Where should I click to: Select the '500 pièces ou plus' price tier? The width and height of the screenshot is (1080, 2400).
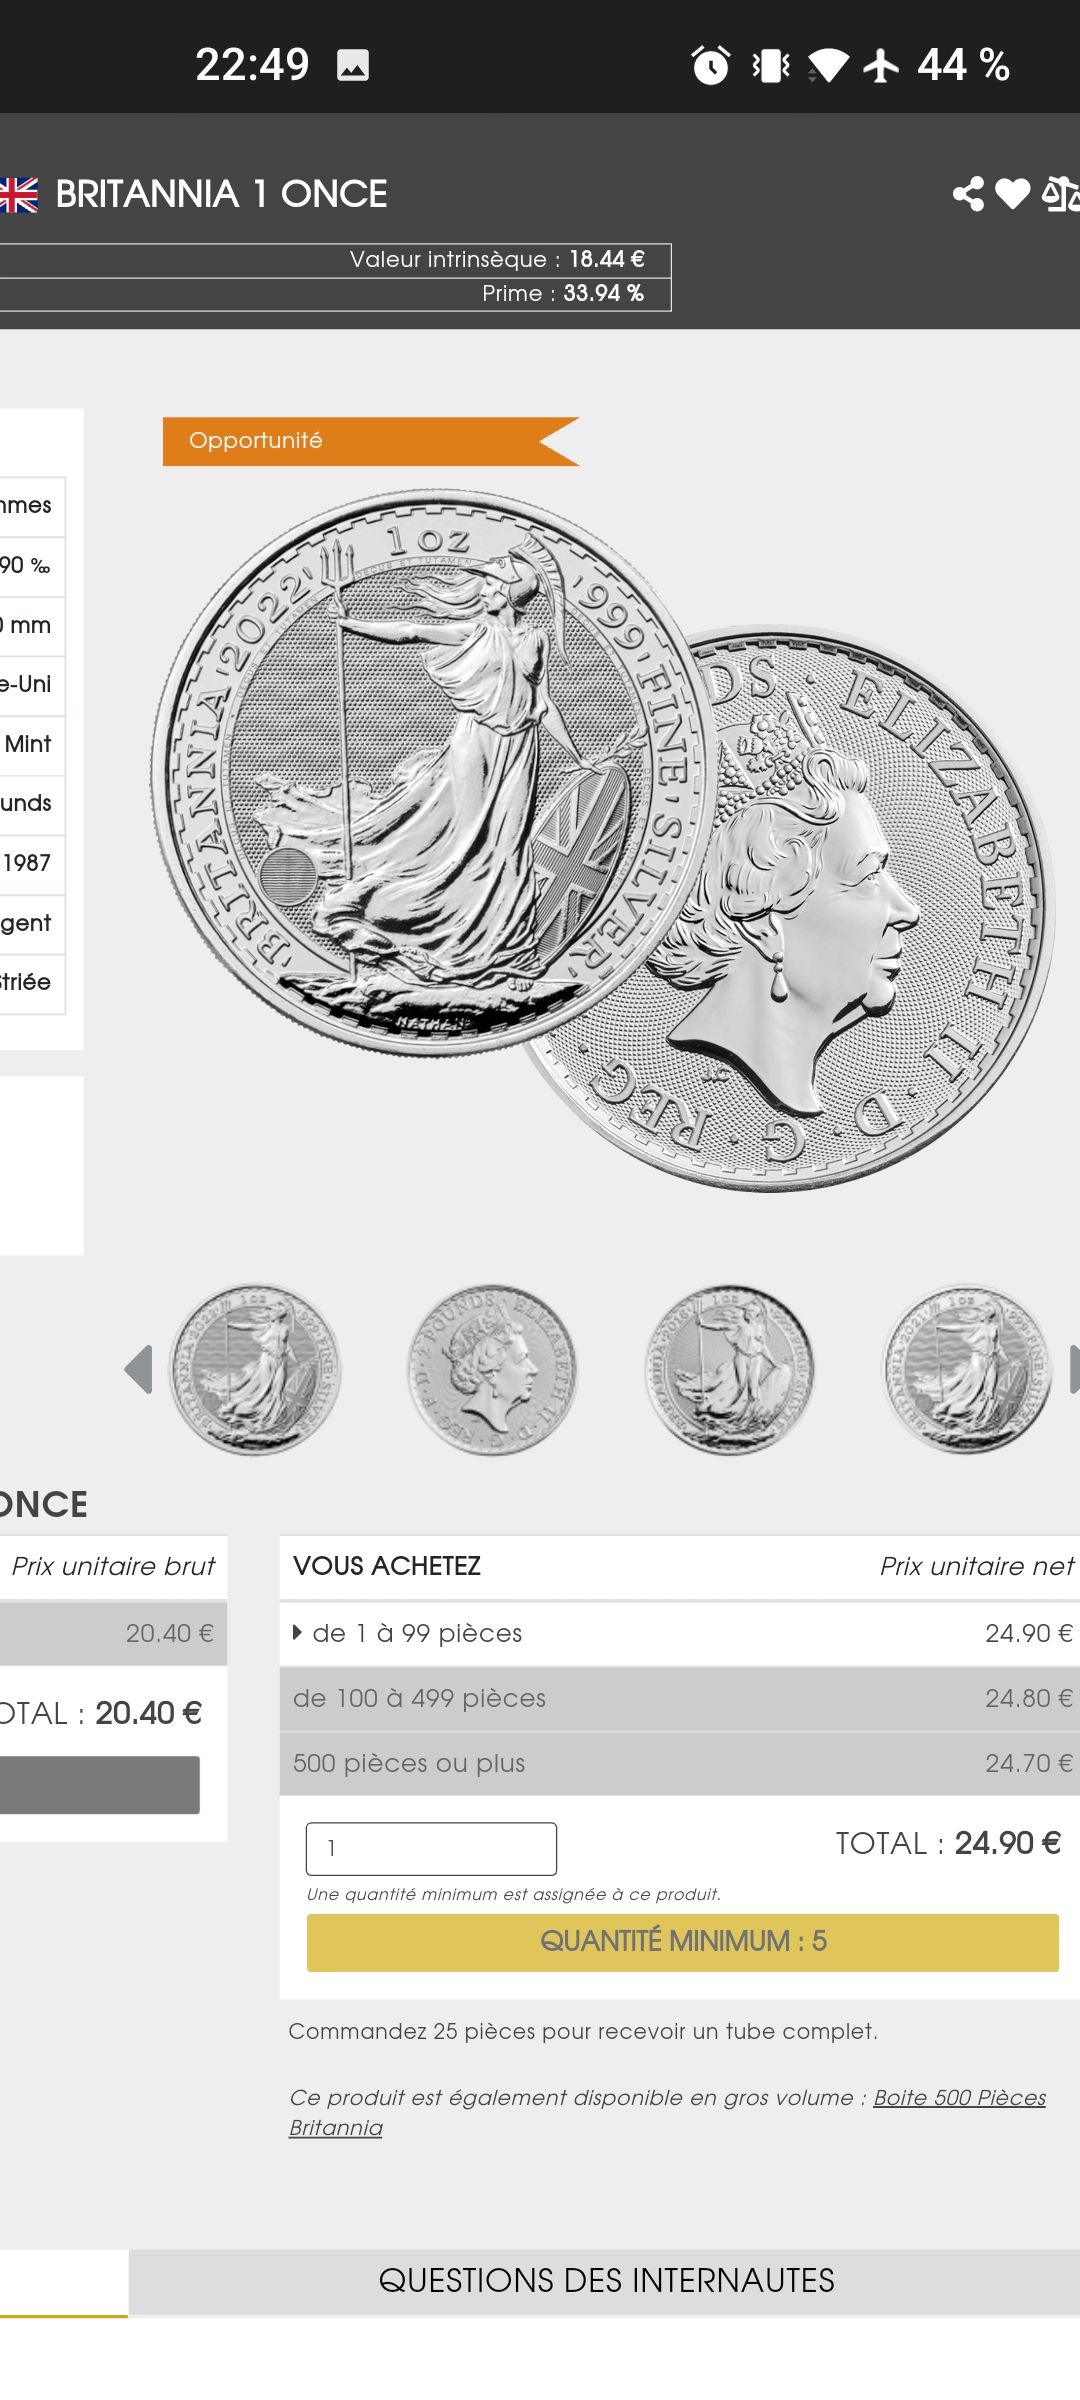point(680,1763)
